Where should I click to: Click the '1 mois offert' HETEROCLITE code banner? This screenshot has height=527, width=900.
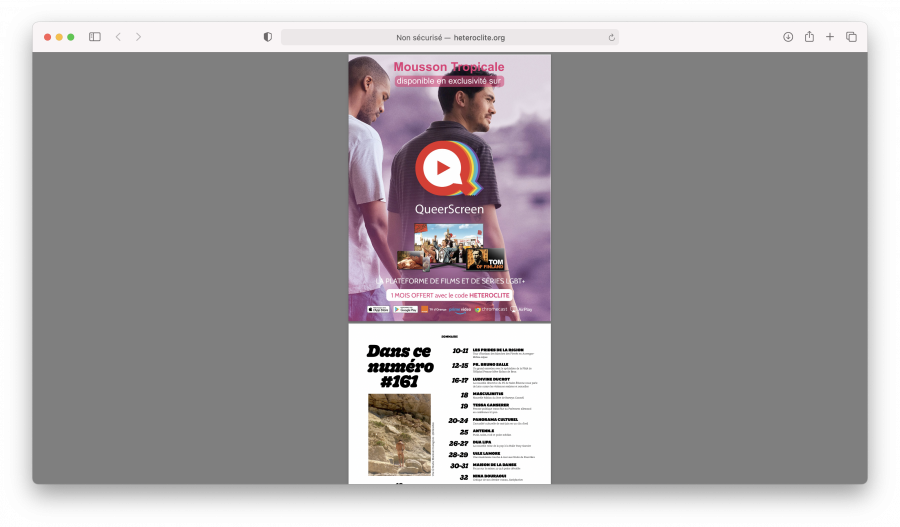point(449,295)
